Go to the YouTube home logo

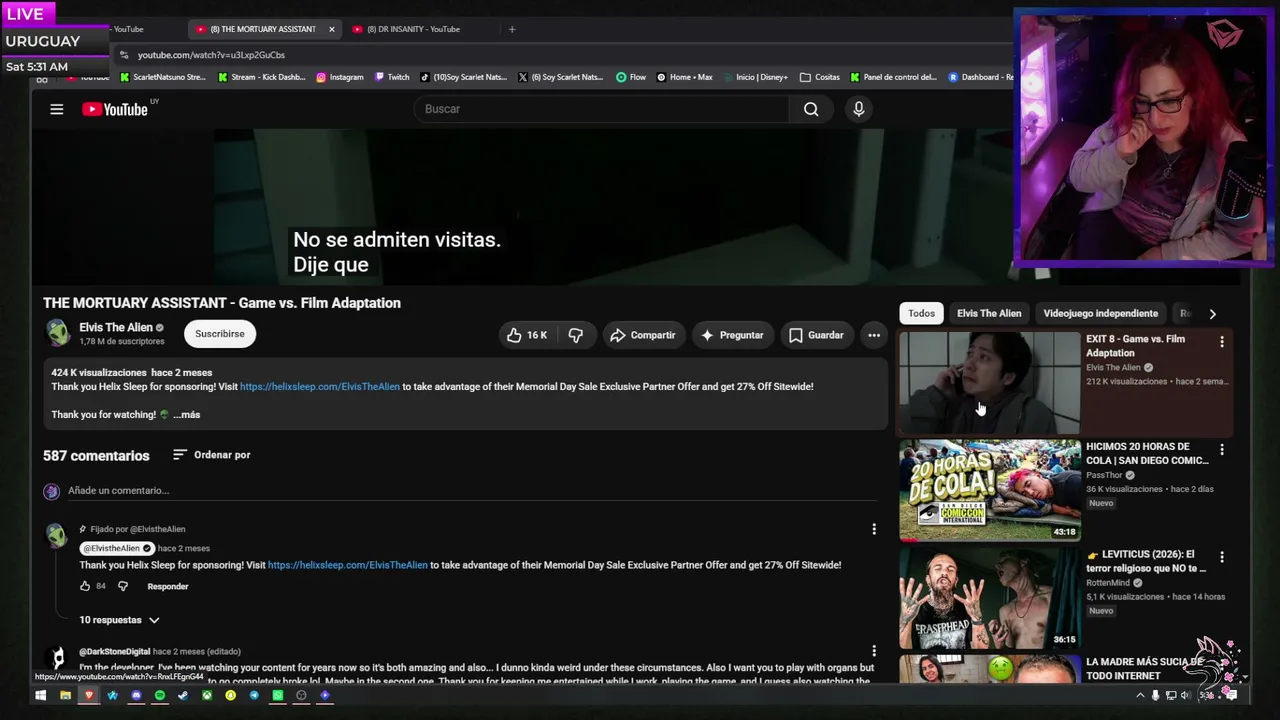(115, 109)
